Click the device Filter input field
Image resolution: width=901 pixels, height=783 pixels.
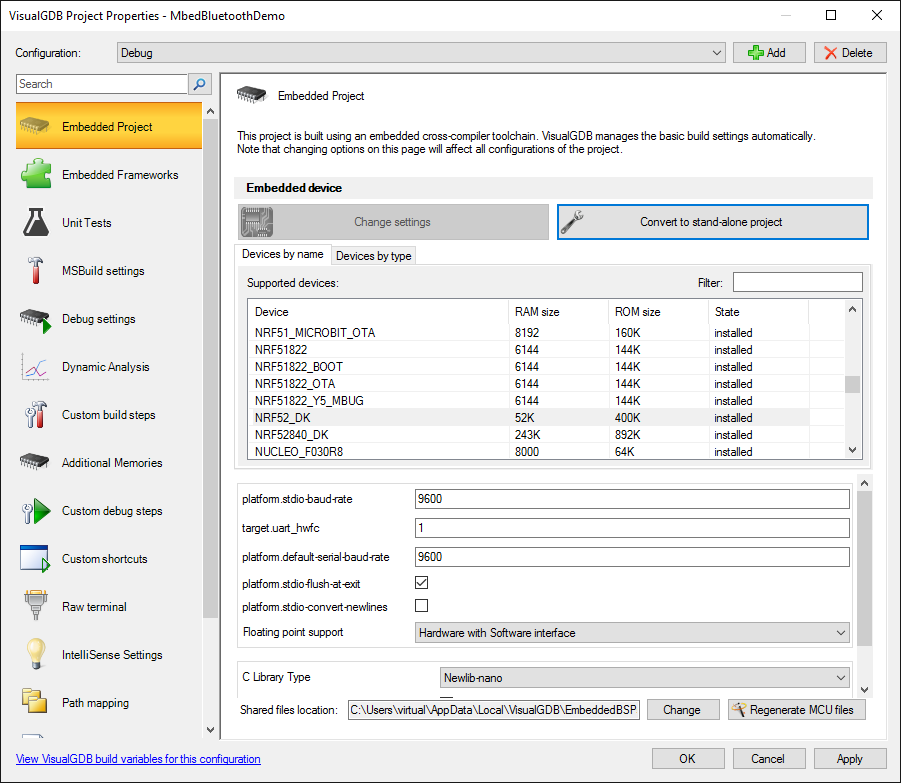(798, 282)
